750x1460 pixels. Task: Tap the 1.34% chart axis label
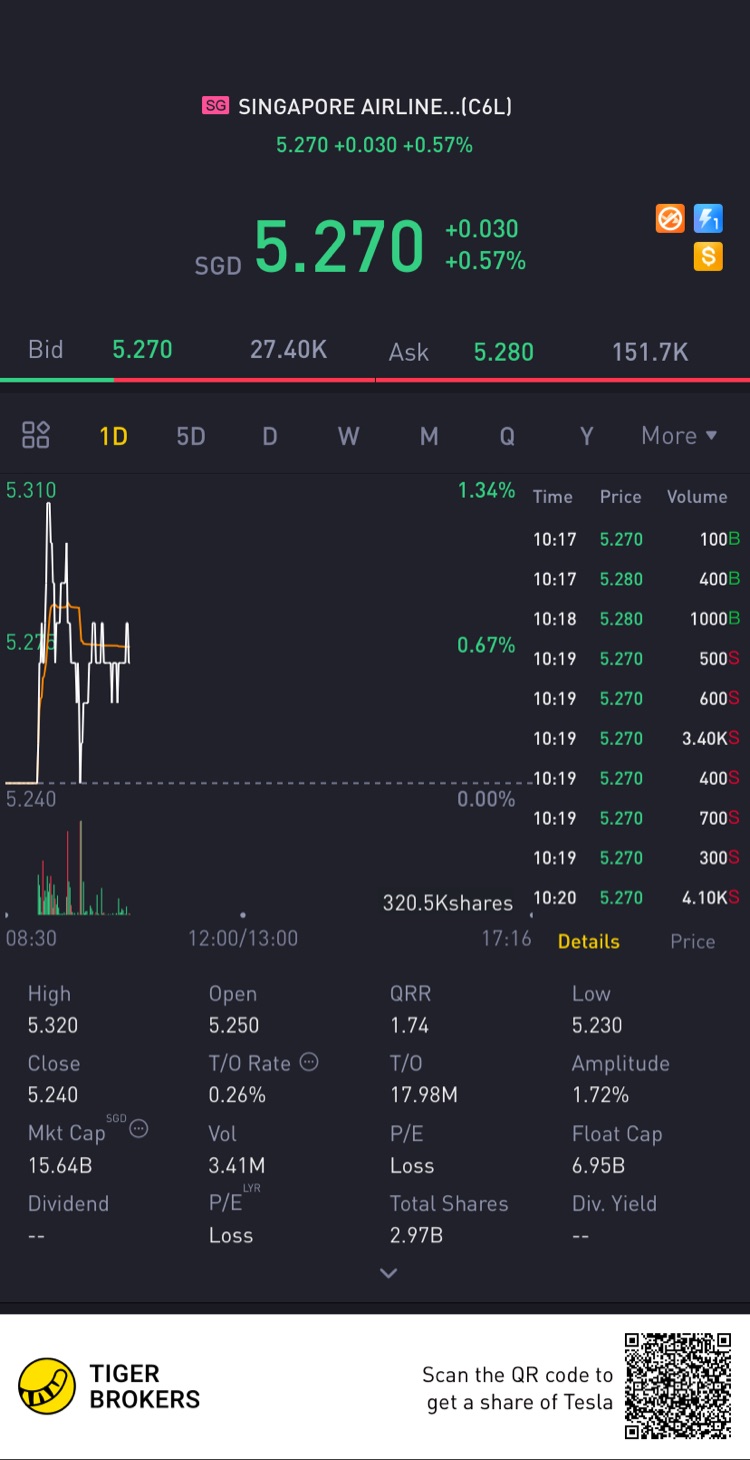486,490
